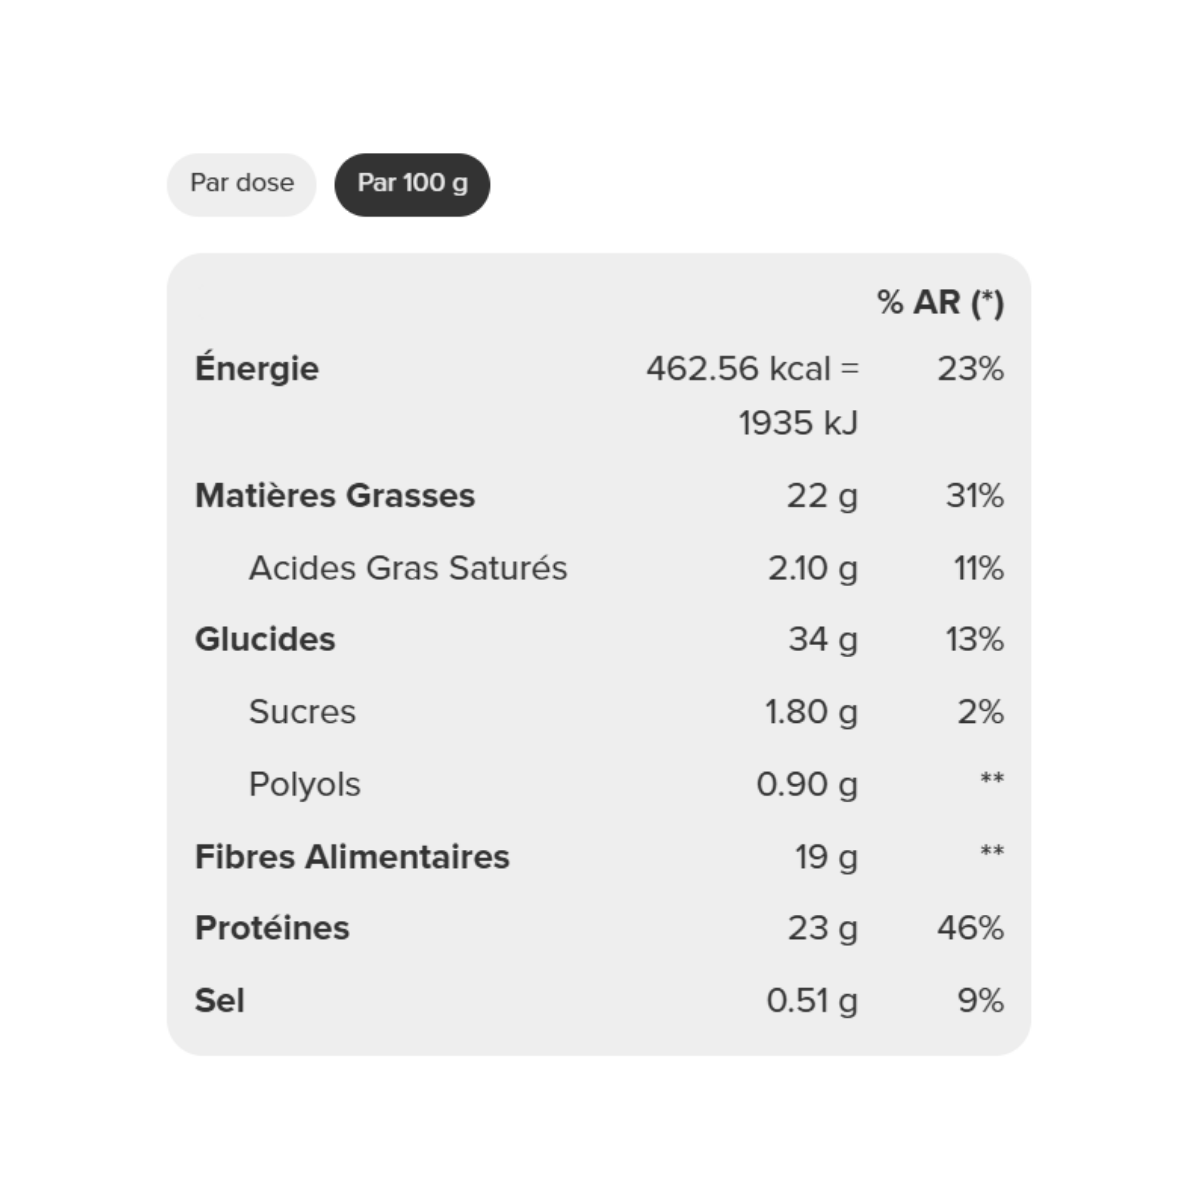Switch to the Par dose tab

tap(241, 184)
